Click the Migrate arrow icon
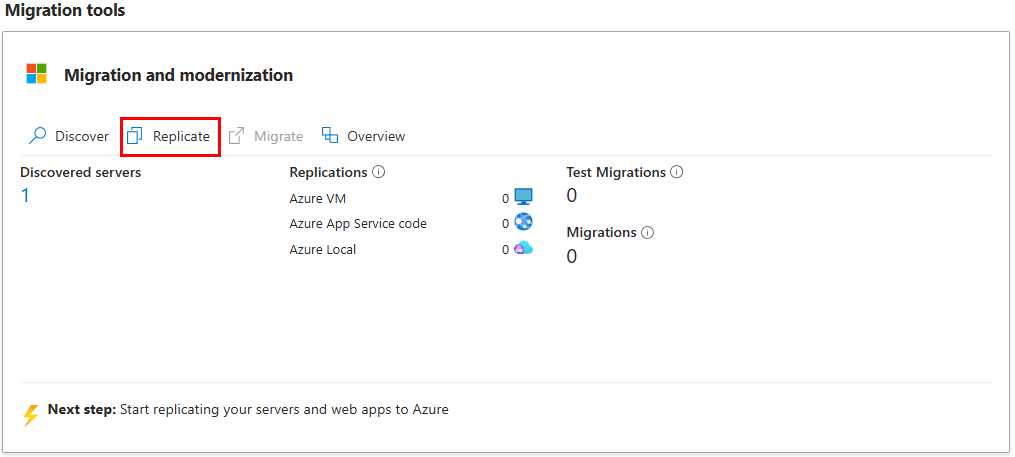 (236, 136)
